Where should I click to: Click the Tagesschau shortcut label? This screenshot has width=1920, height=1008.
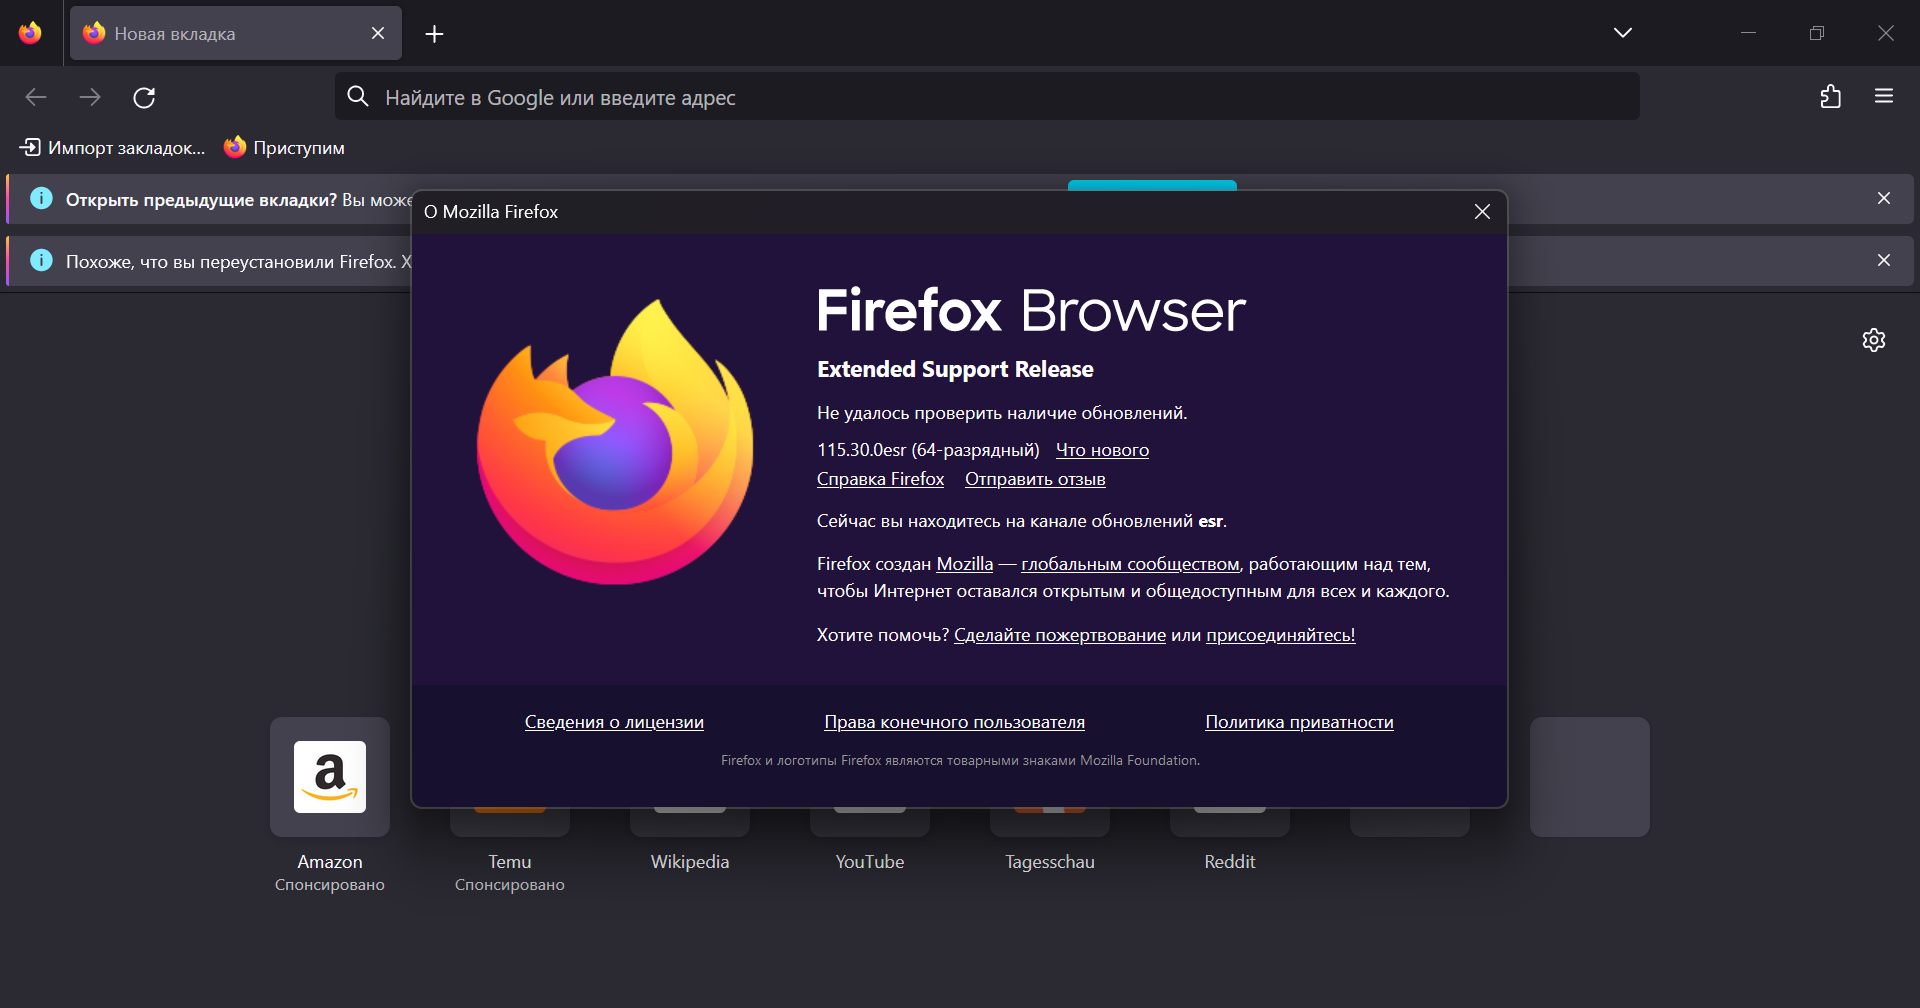point(1050,862)
